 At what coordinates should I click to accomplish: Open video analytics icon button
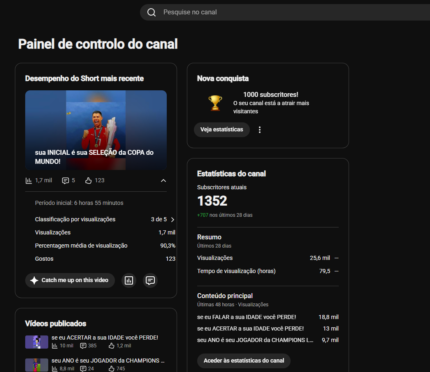point(129,280)
